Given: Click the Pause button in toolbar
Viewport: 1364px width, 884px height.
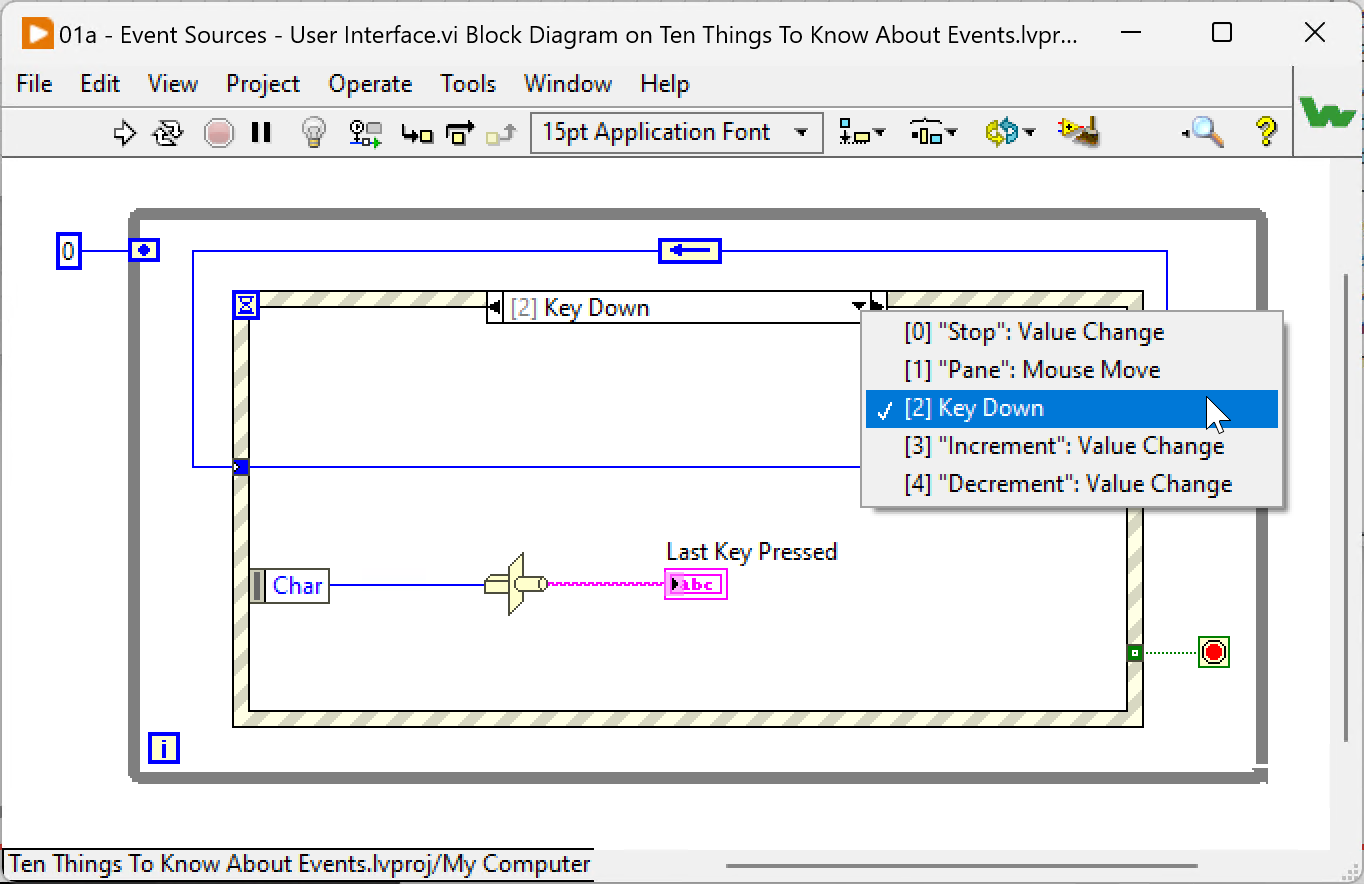Looking at the screenshot, I should [x=262, y=132].
